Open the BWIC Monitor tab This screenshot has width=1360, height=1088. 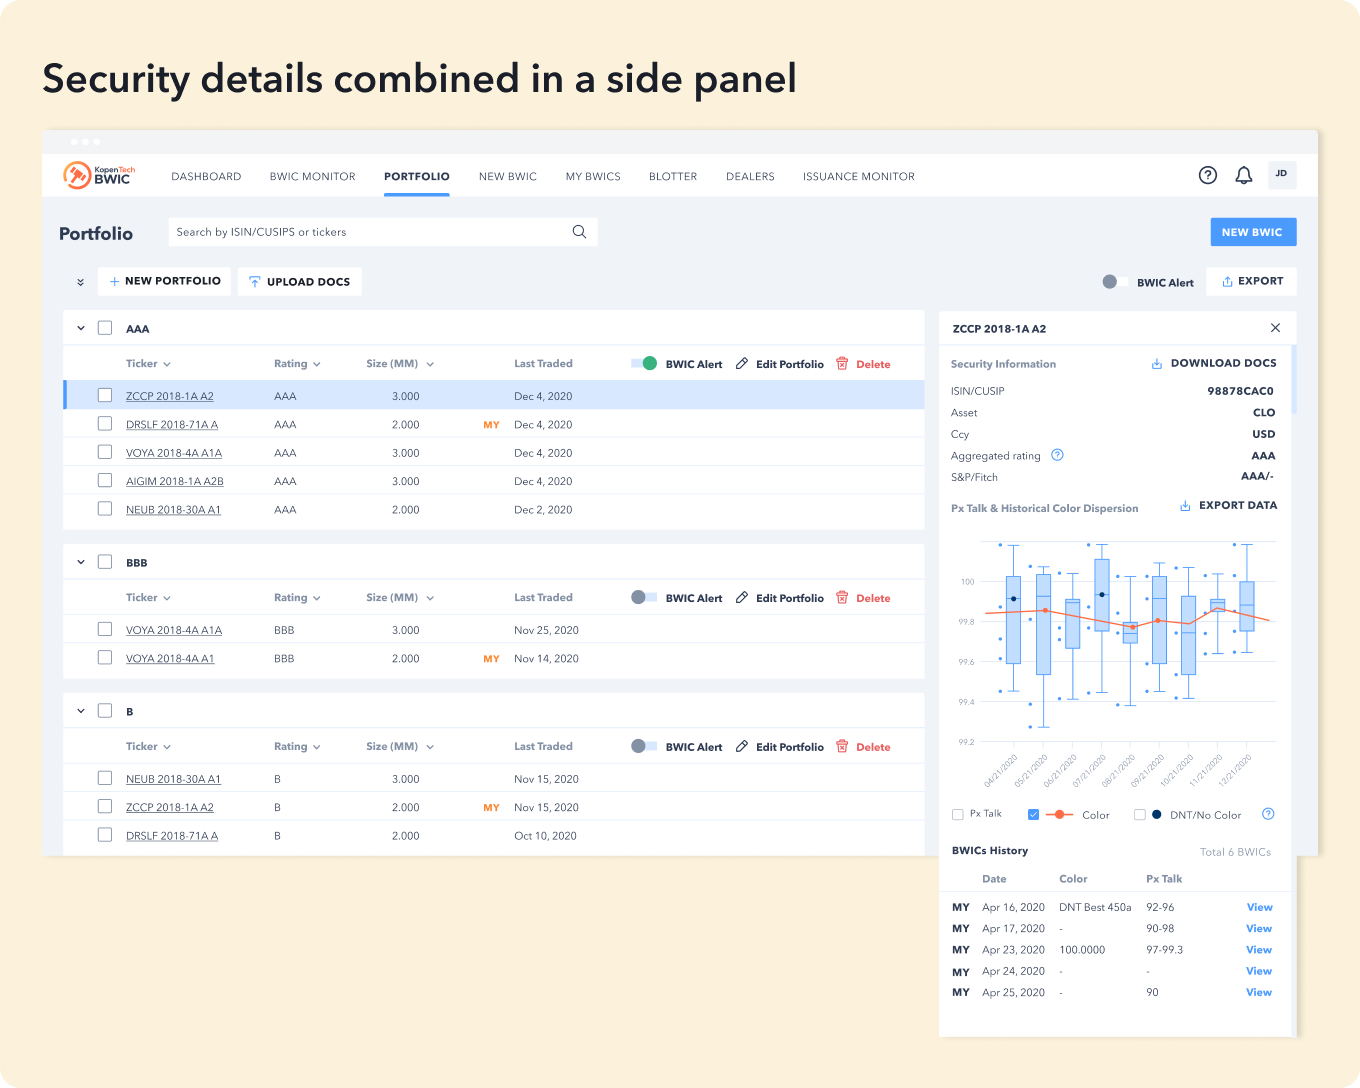(312, 176)
